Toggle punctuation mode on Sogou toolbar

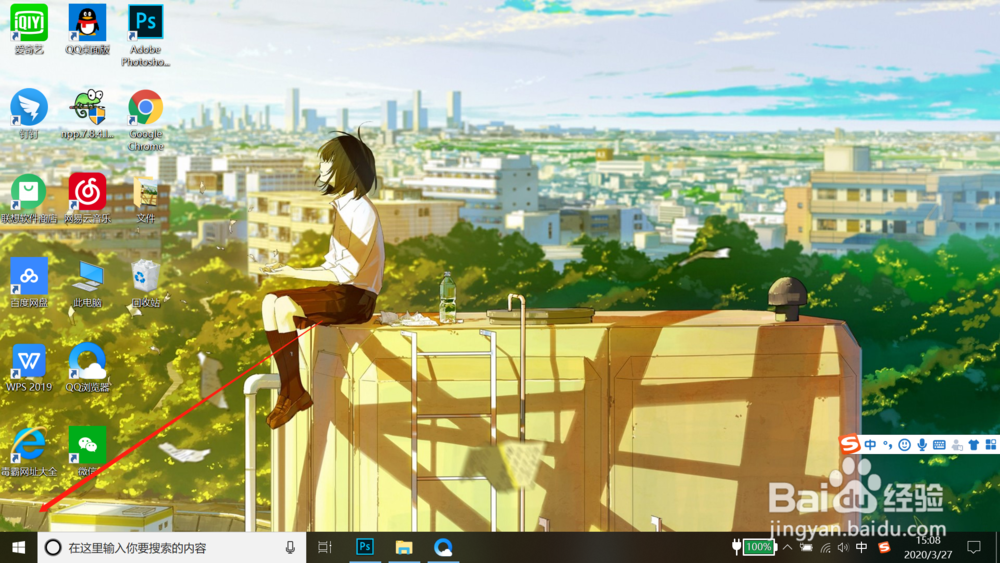click(x=888, y=445)
